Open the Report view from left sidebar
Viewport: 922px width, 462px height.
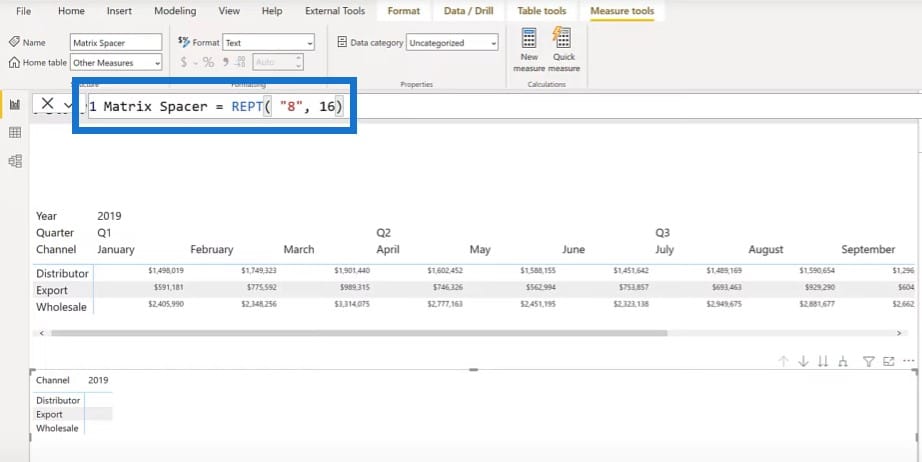pyautogui.click(x=15, y=105)
